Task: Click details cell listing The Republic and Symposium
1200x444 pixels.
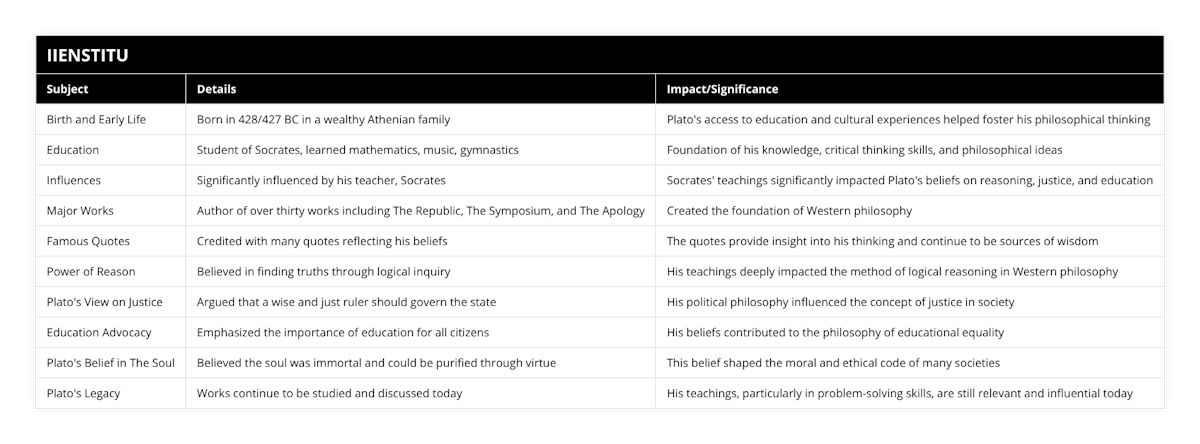Action: (421, 211)
